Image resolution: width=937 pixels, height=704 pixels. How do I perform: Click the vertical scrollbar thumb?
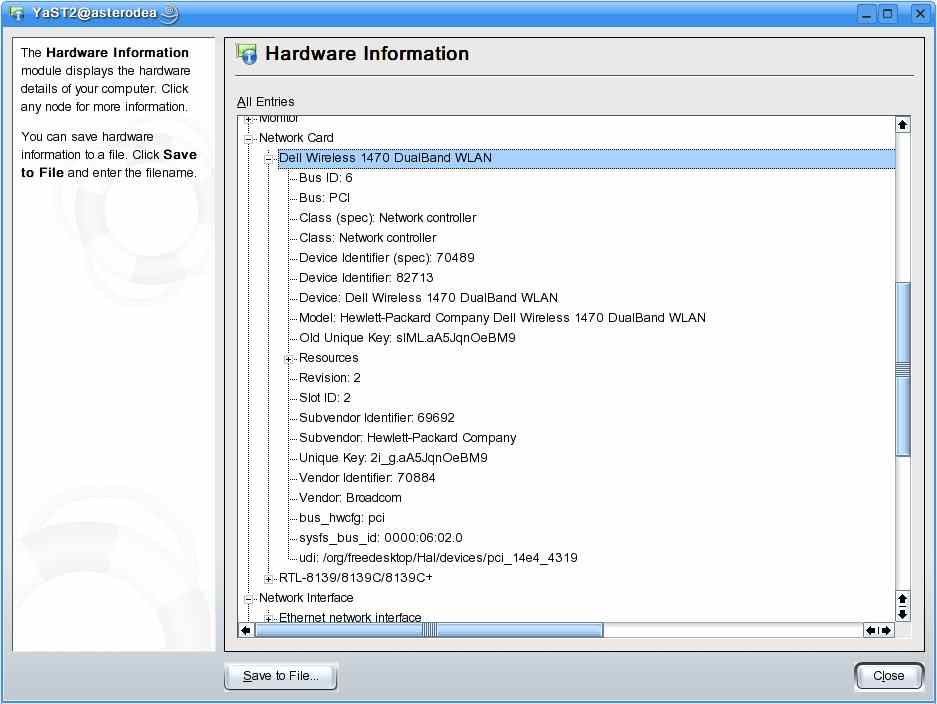pyautogui.click(x=902, y=369)
